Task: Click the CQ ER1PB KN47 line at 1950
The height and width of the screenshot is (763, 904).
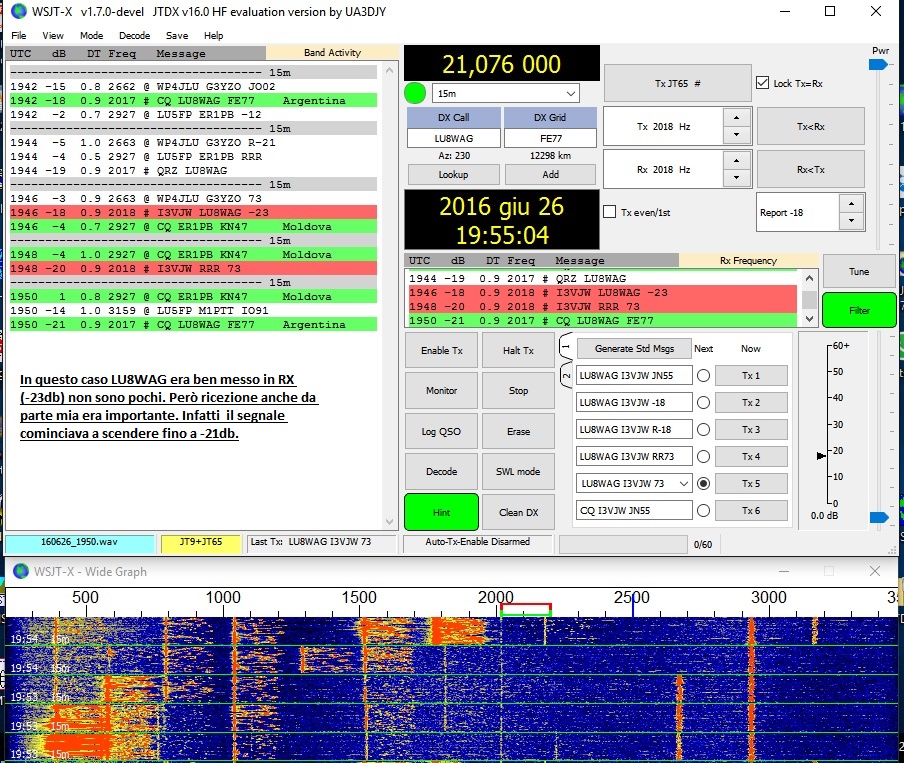Action: click(x=193, y=296)
